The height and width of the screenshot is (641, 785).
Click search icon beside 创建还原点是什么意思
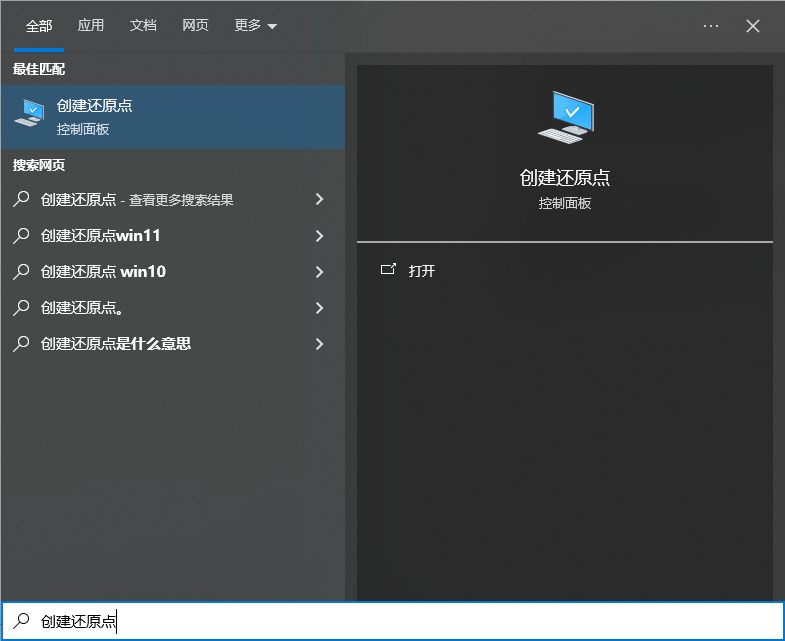coord(21,344)
